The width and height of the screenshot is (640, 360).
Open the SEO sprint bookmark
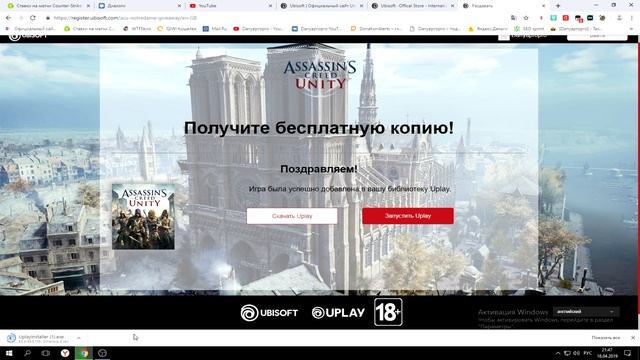point(529,29)
